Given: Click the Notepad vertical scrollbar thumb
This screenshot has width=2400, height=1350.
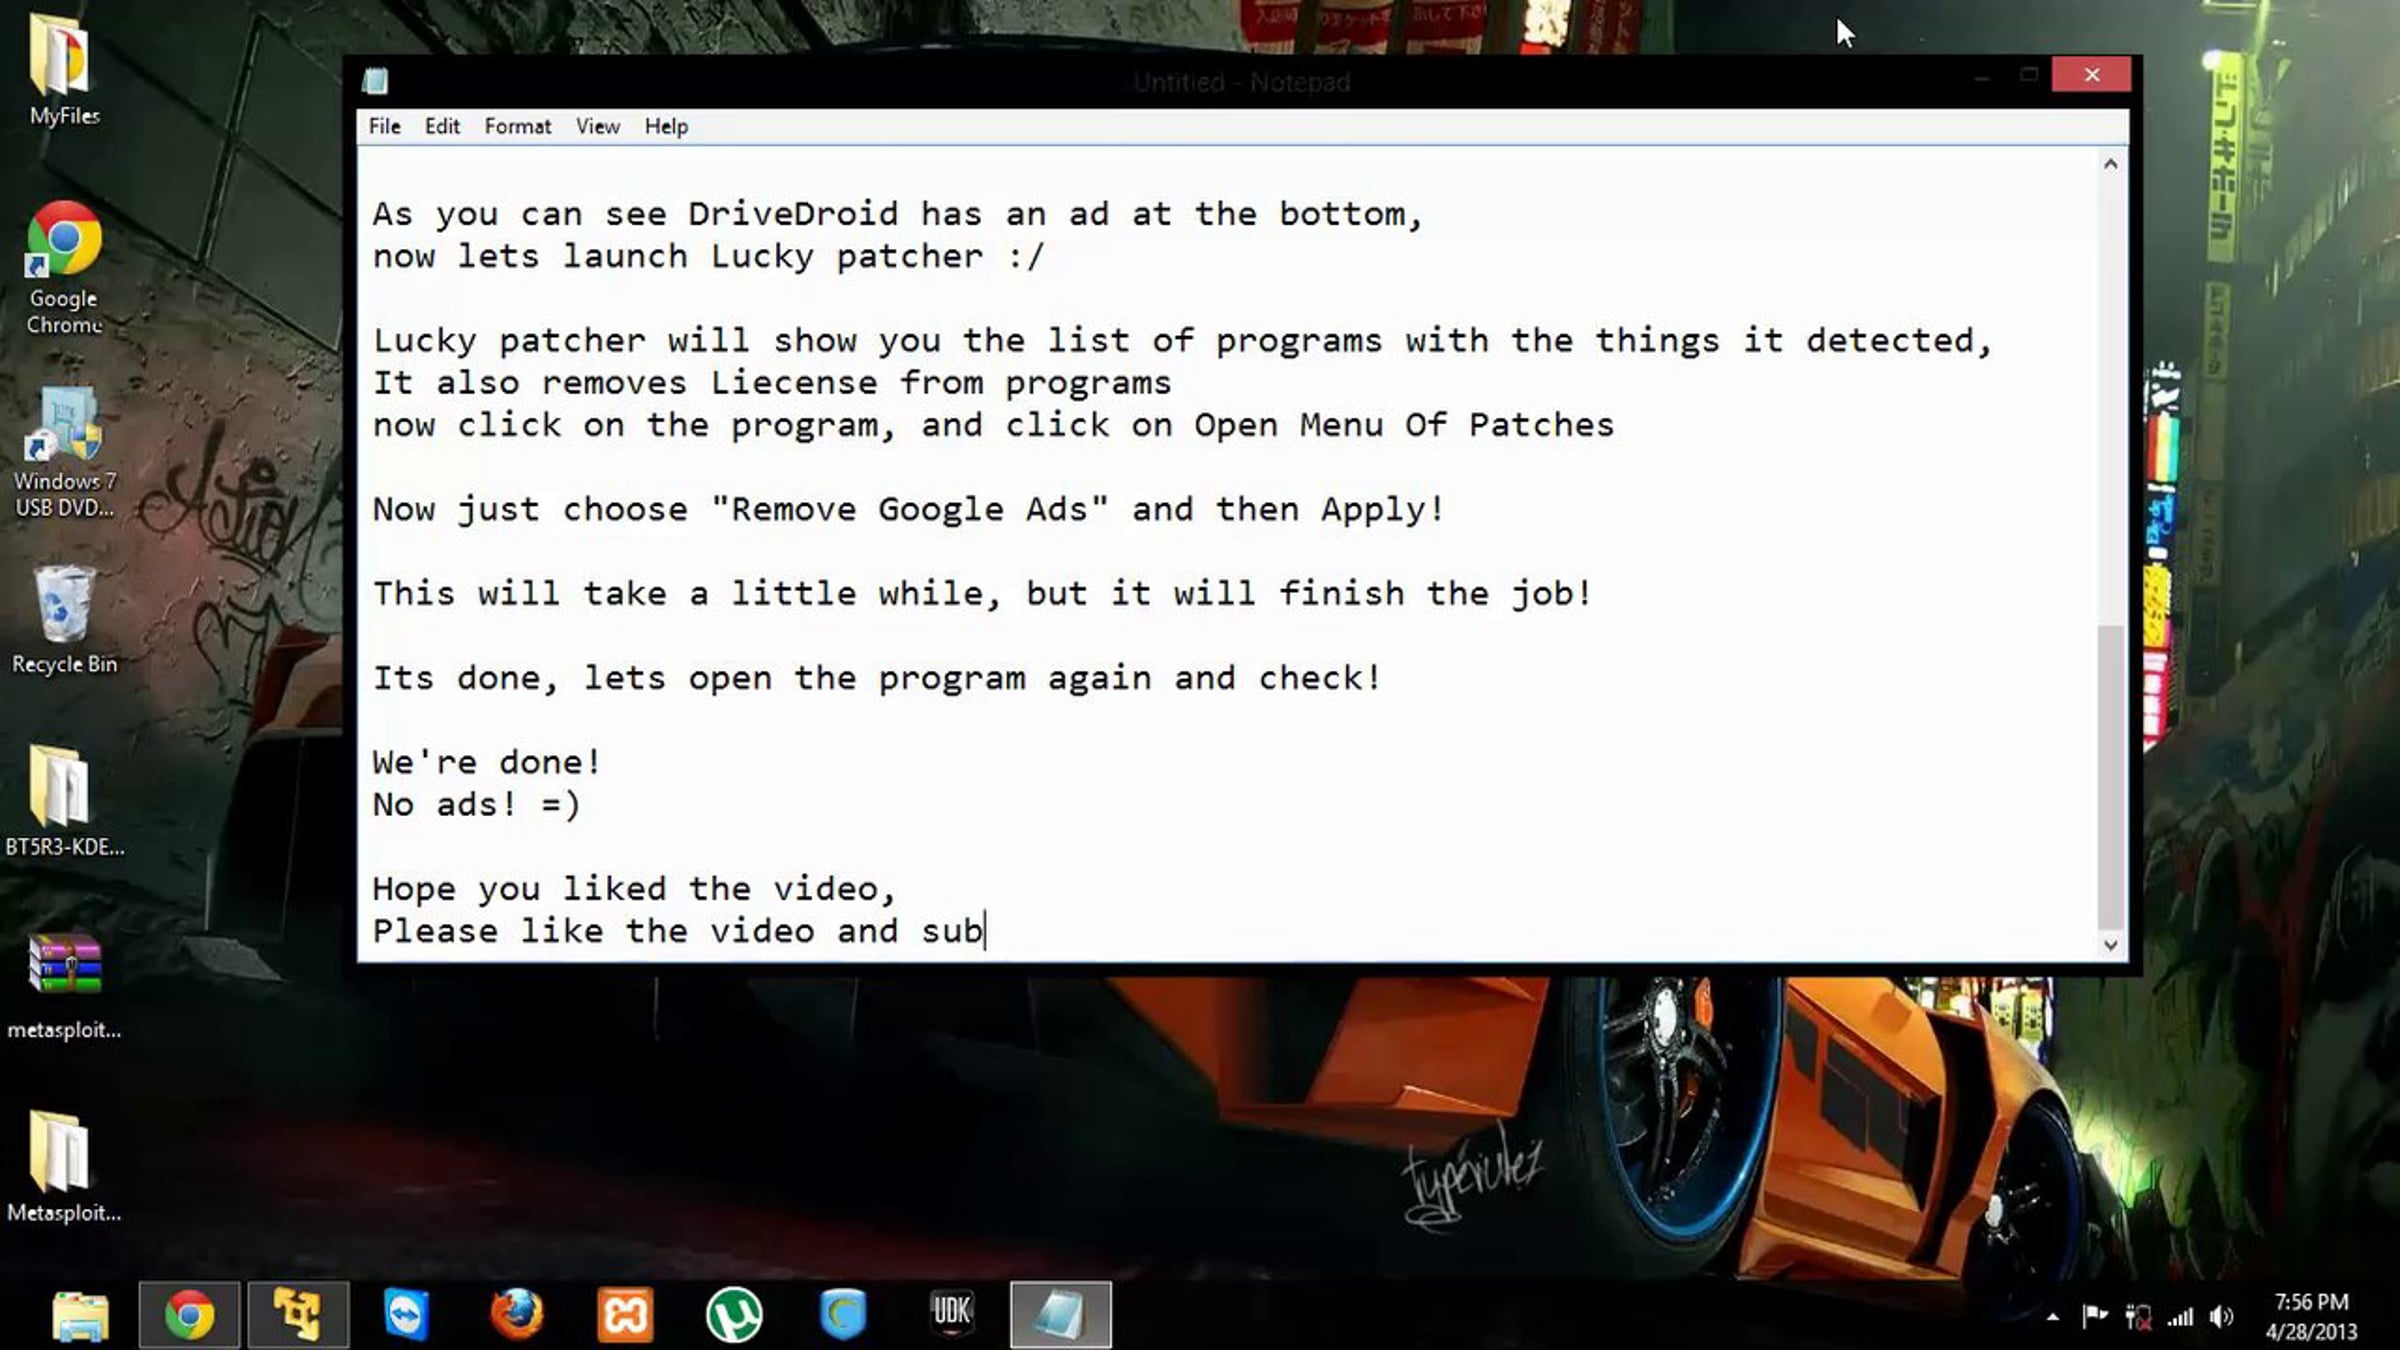Looking at the screenshot, I should tap(2110, 776).
